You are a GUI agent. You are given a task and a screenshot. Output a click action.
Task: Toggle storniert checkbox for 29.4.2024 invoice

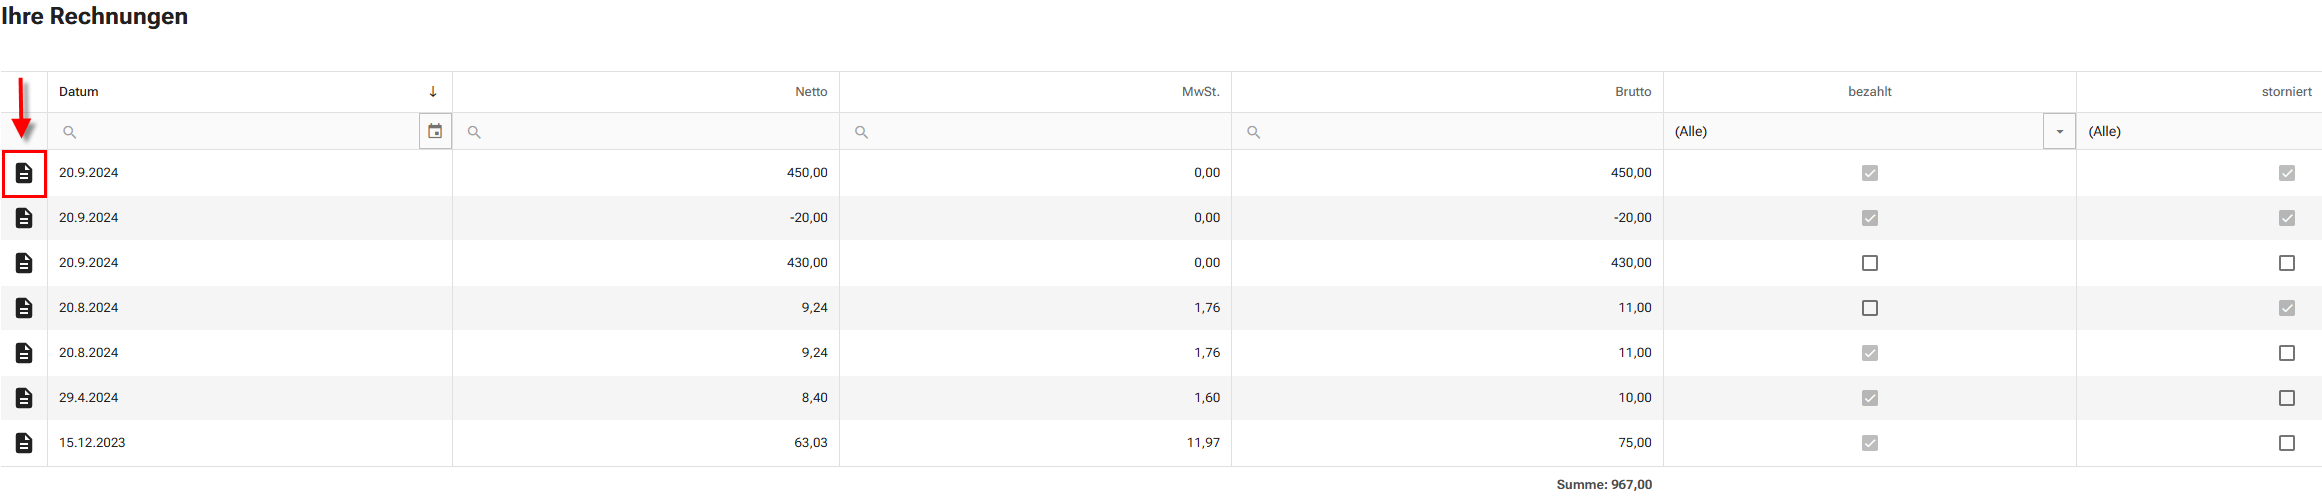pyautogui.click(x=2286, y=398)
